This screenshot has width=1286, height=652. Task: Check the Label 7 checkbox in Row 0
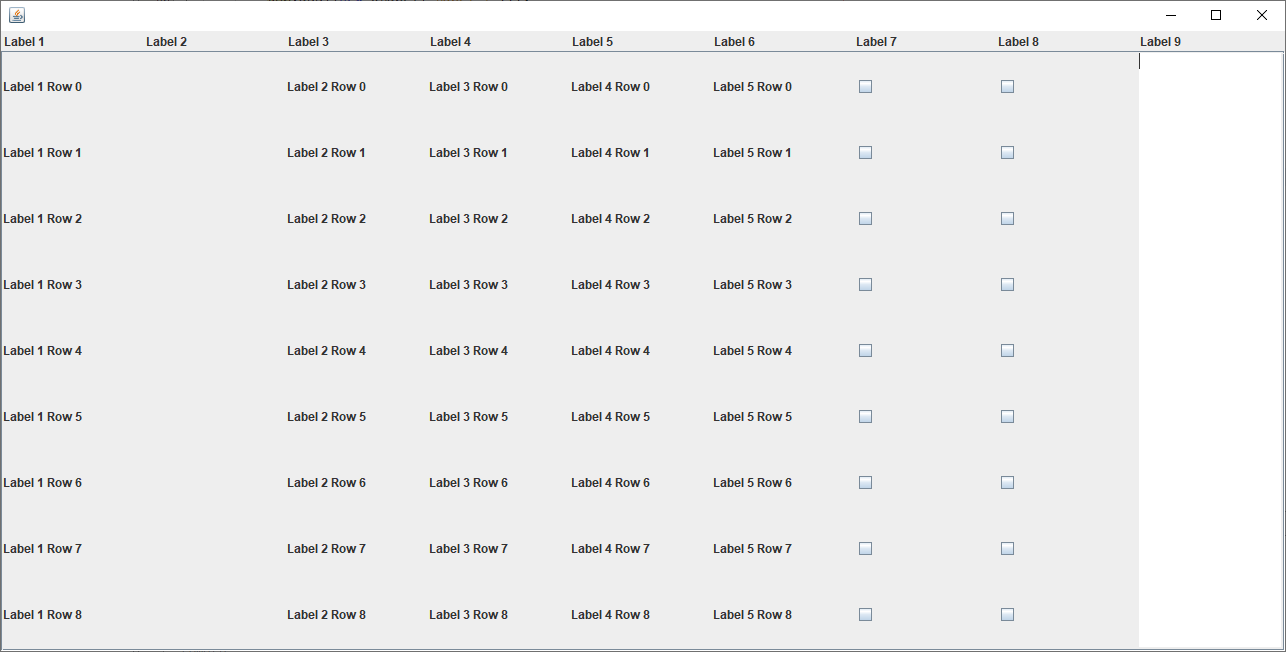(x=866, y=87)
